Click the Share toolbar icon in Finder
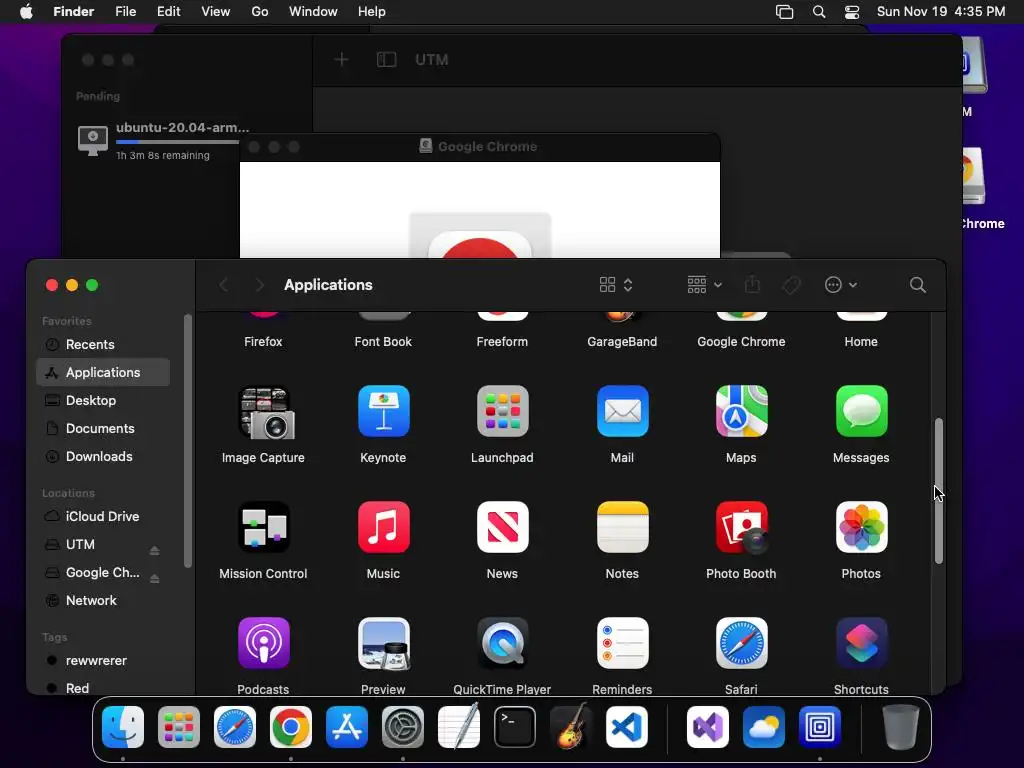 (752, 285)
